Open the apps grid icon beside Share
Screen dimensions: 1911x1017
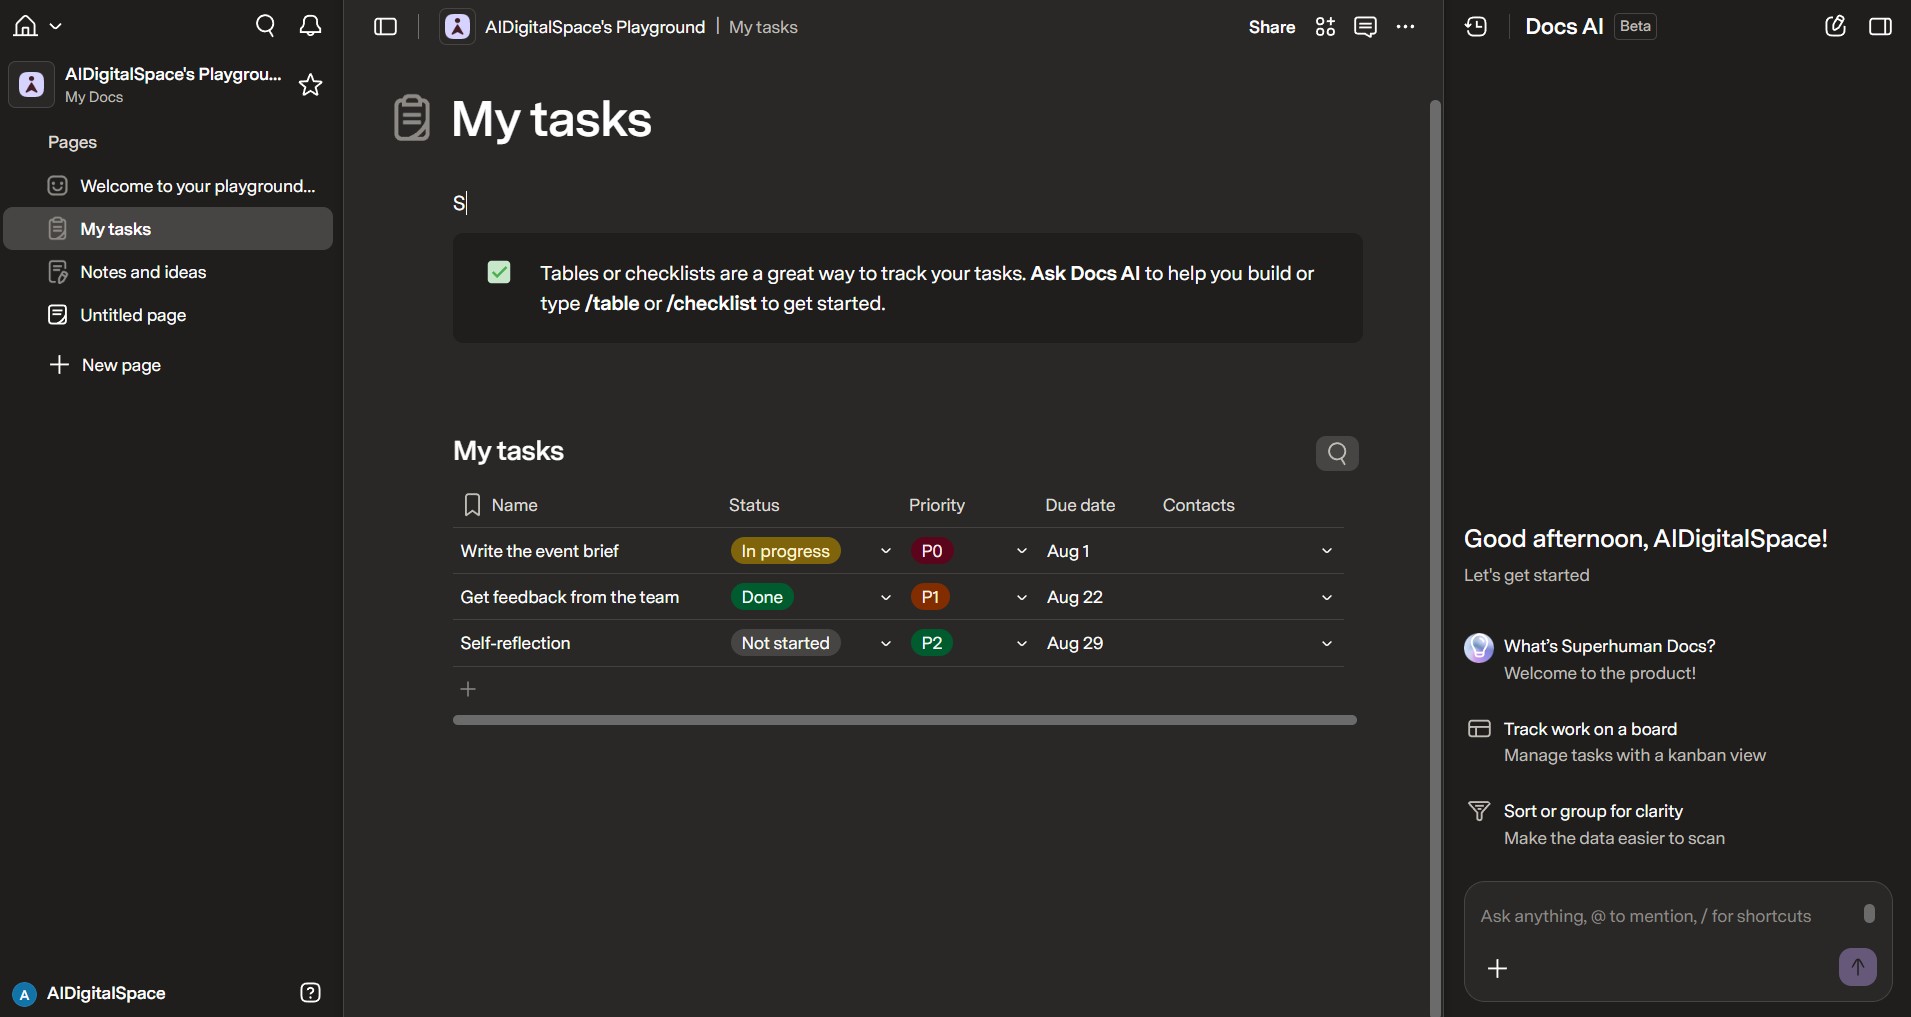pyautogui.click(x=1325, y=27)
